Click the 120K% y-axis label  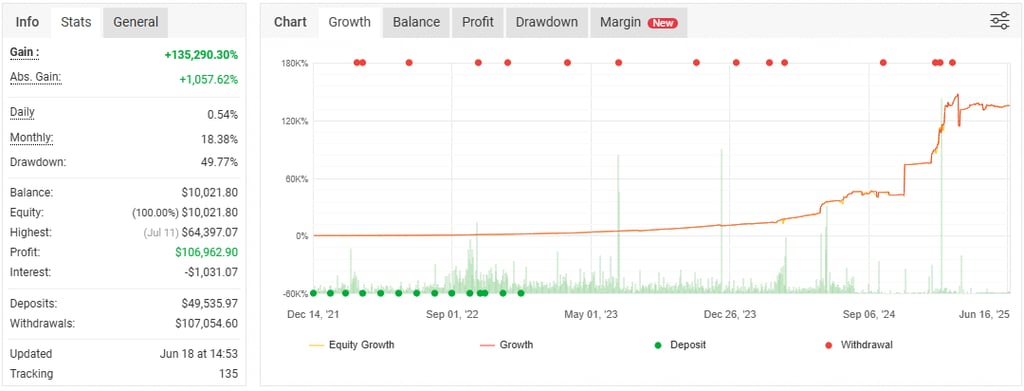point(295,121)
